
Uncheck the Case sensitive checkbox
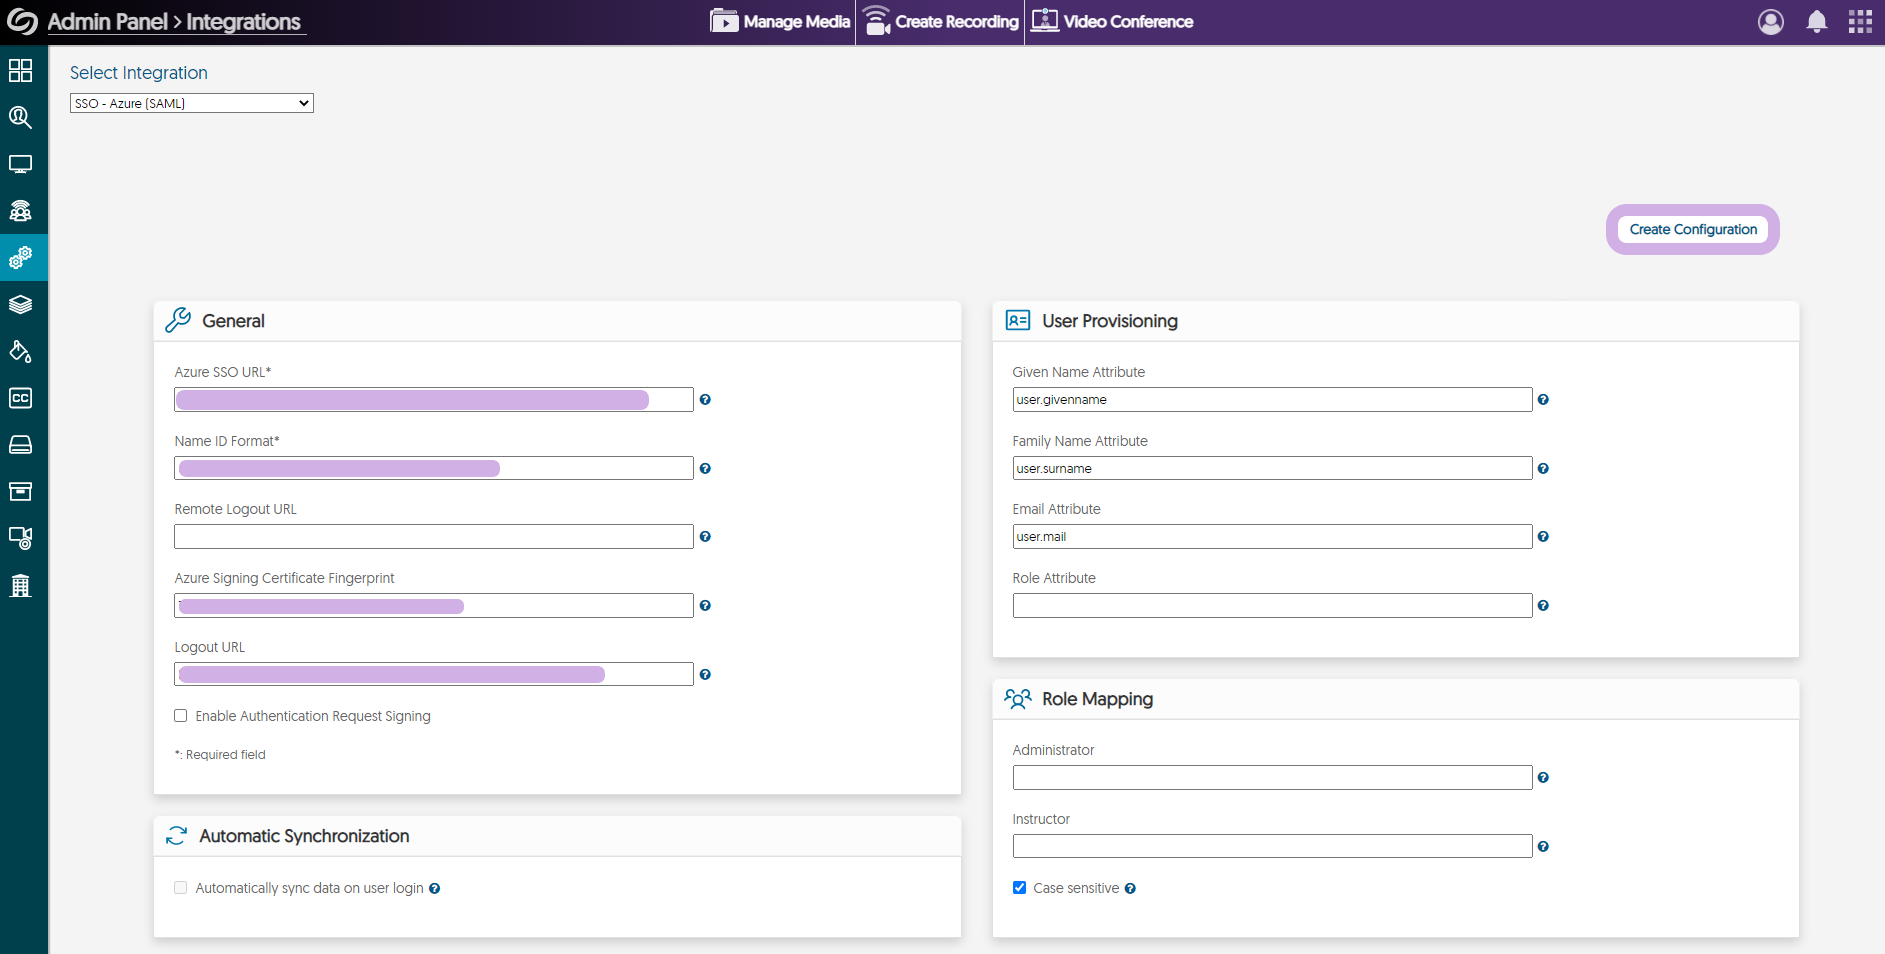pyautogui.click(x=1019, y=888)
